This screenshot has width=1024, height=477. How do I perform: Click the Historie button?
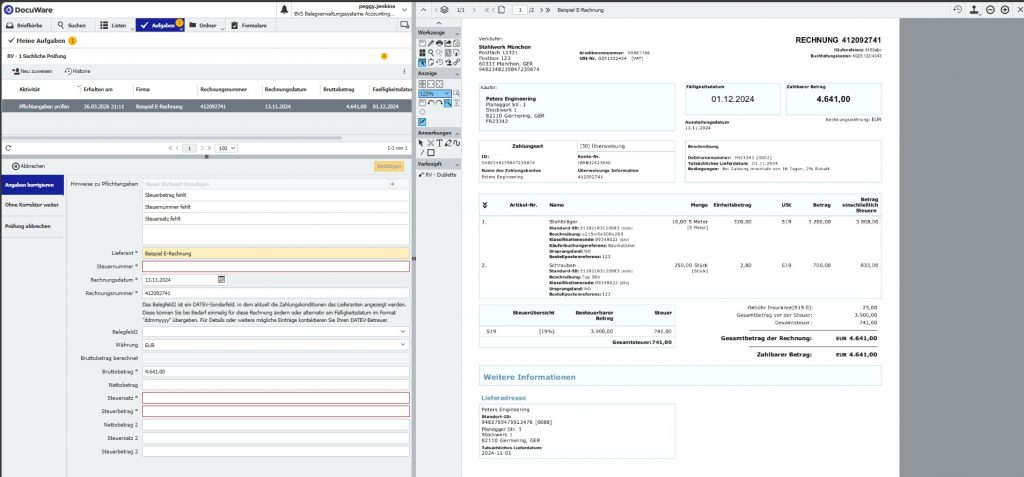click(78, 71)
